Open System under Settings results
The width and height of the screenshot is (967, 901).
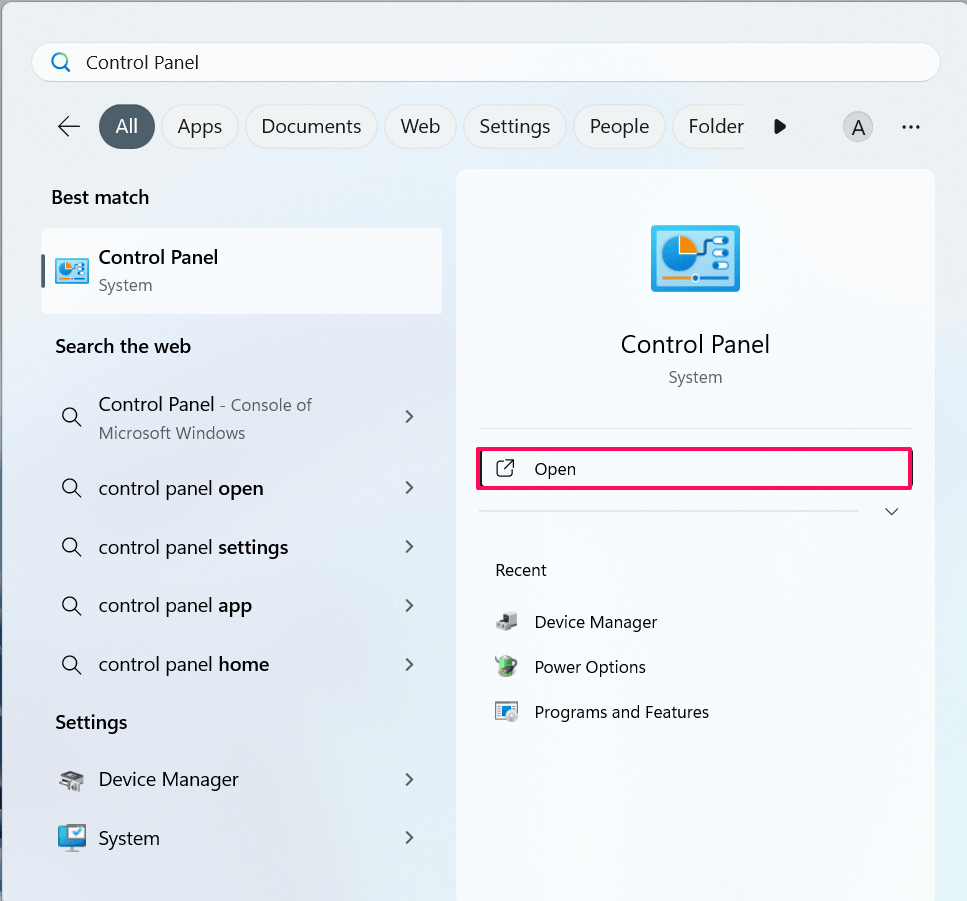click(241, 838)
